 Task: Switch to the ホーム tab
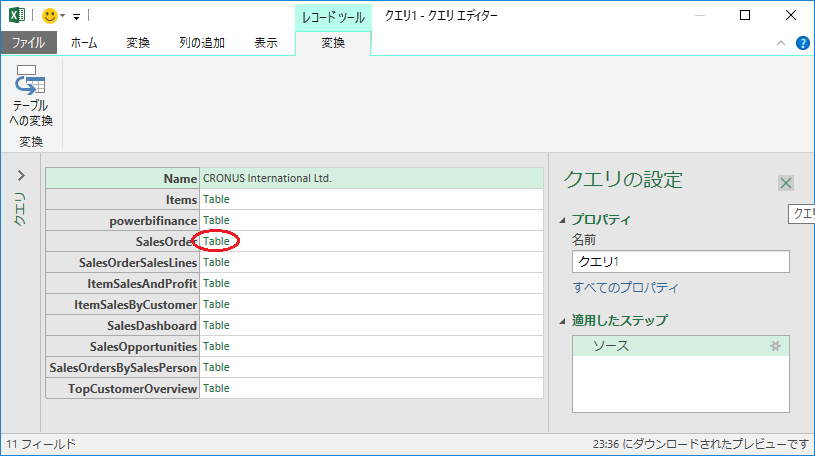coord(84,43)
